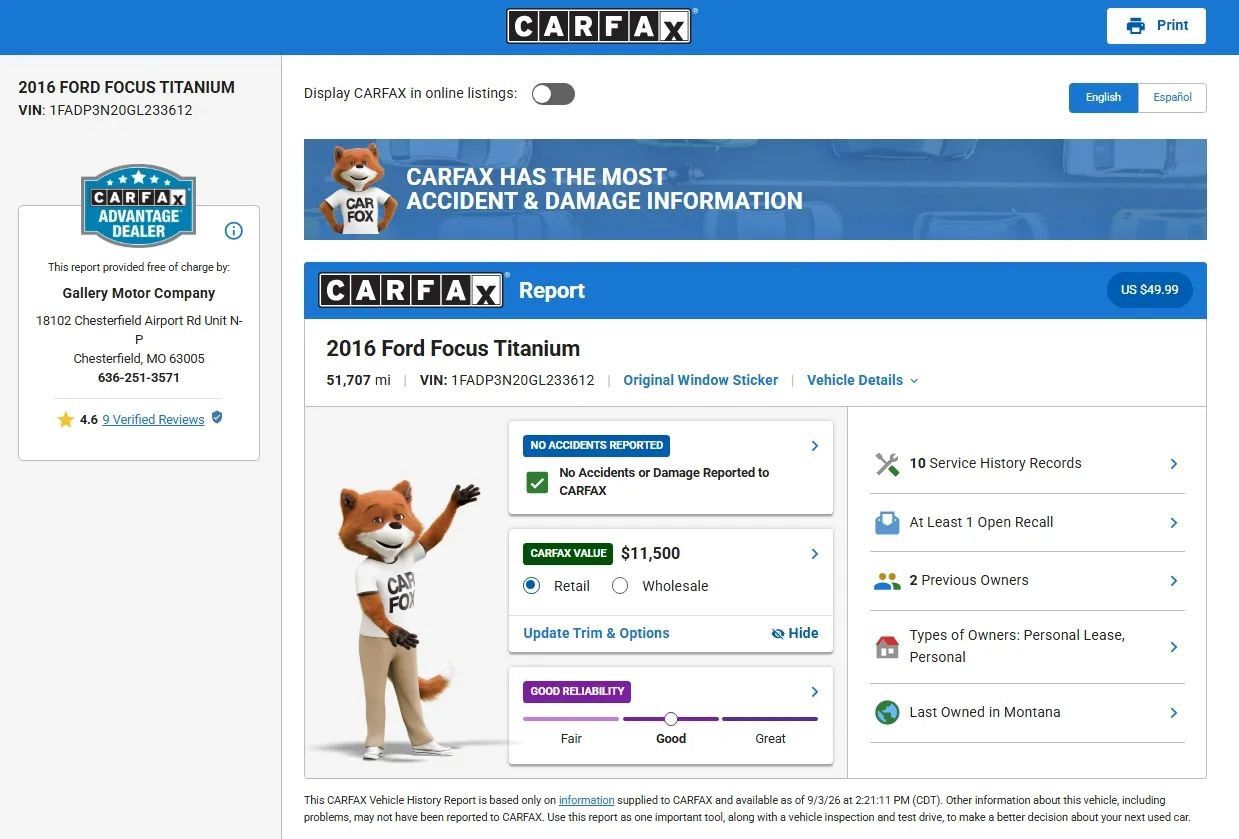This screenshot has height=839, width=1239.
Task: Click the $11,500 value amount
Action: [650, 553]
